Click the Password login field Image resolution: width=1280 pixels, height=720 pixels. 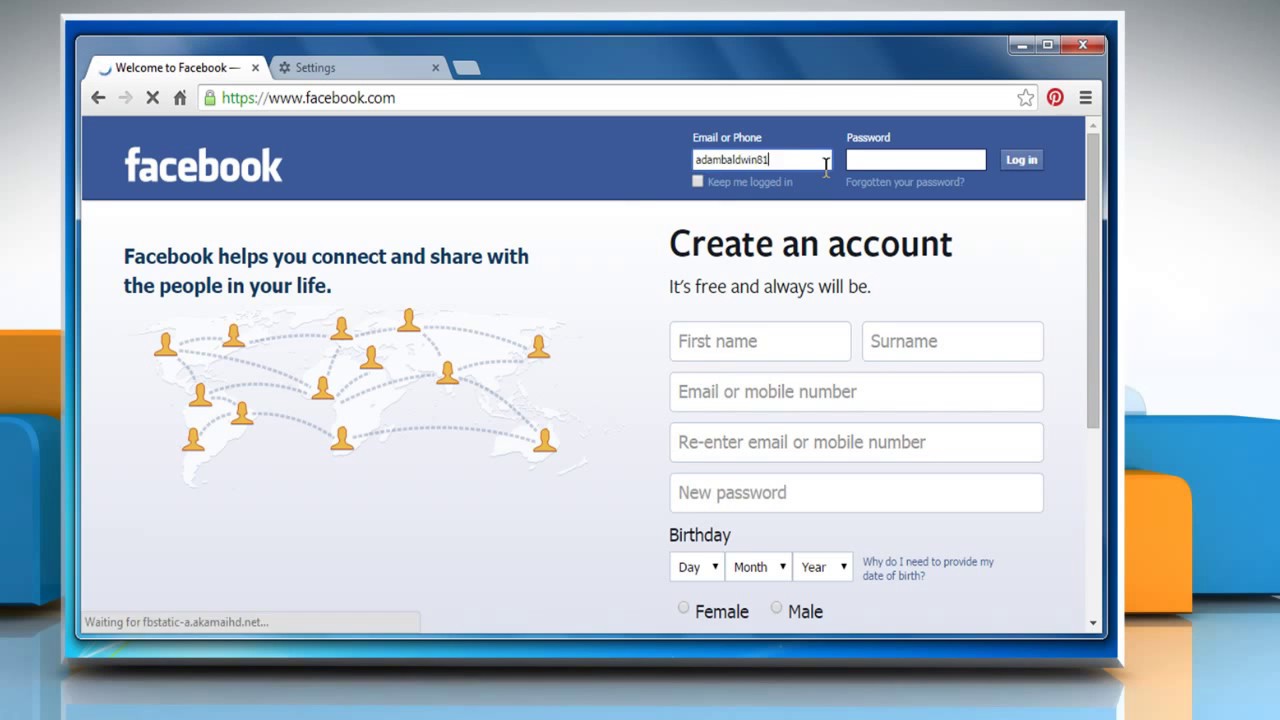(916, 160)
